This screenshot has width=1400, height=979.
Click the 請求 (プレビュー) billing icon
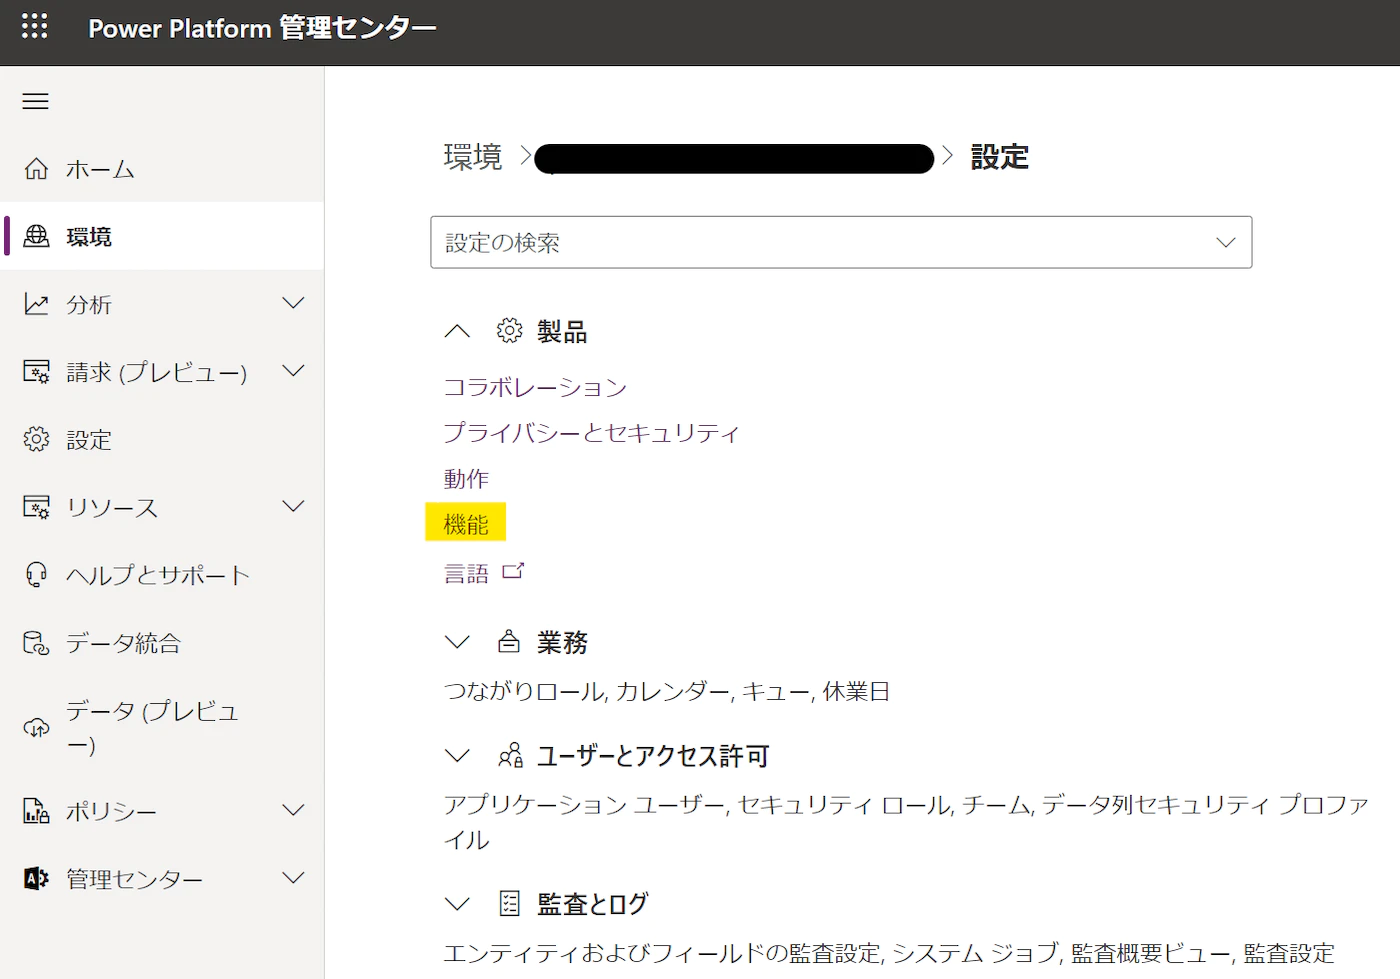click(x=36, y=372)
